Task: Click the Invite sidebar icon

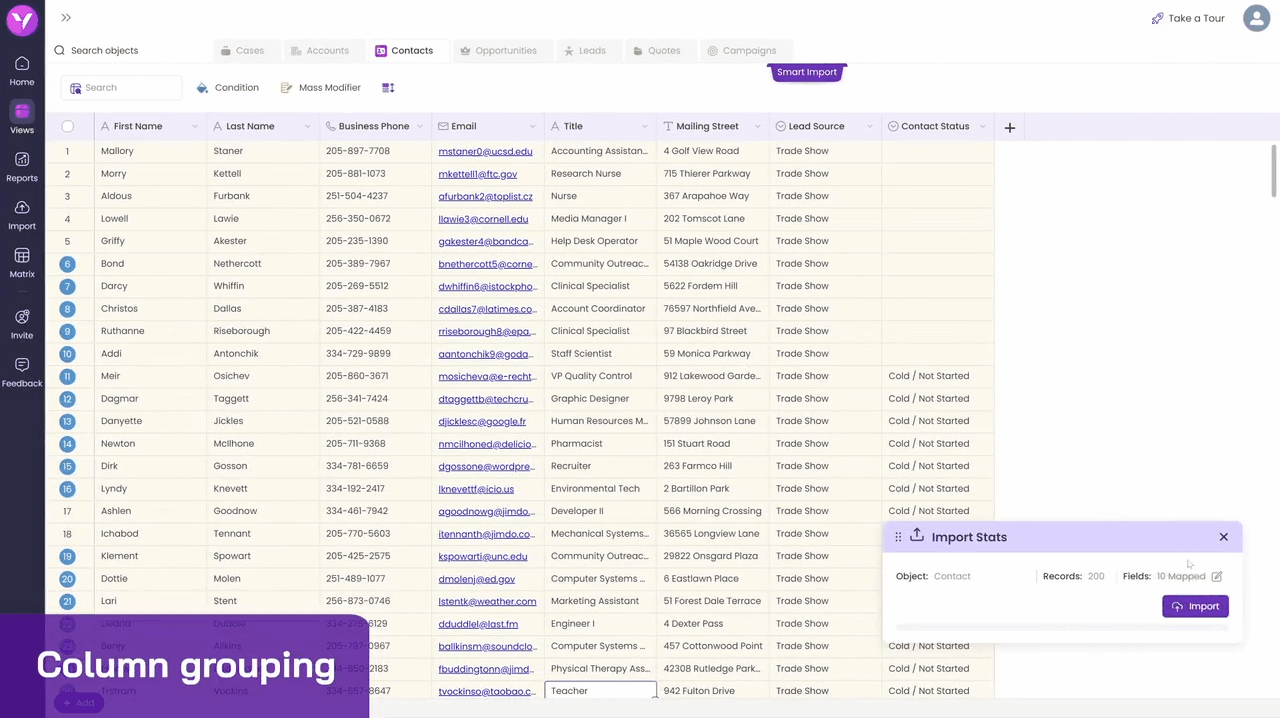Action: tap(22, 323)
